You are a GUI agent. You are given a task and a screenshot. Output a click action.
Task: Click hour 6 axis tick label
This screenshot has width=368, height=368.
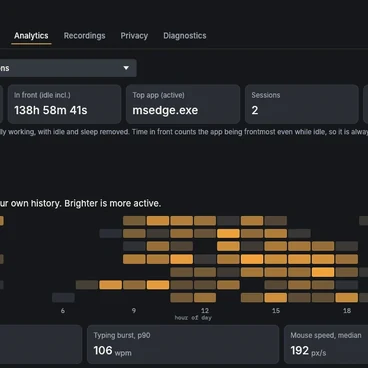point(63,311)
